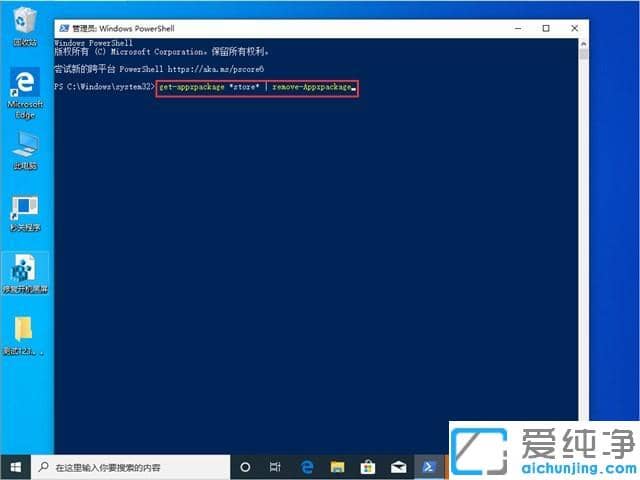Viewport: 640px width, 480px height.
Task: Switch to PowerShell taskbar button
Action: (429, 467)
